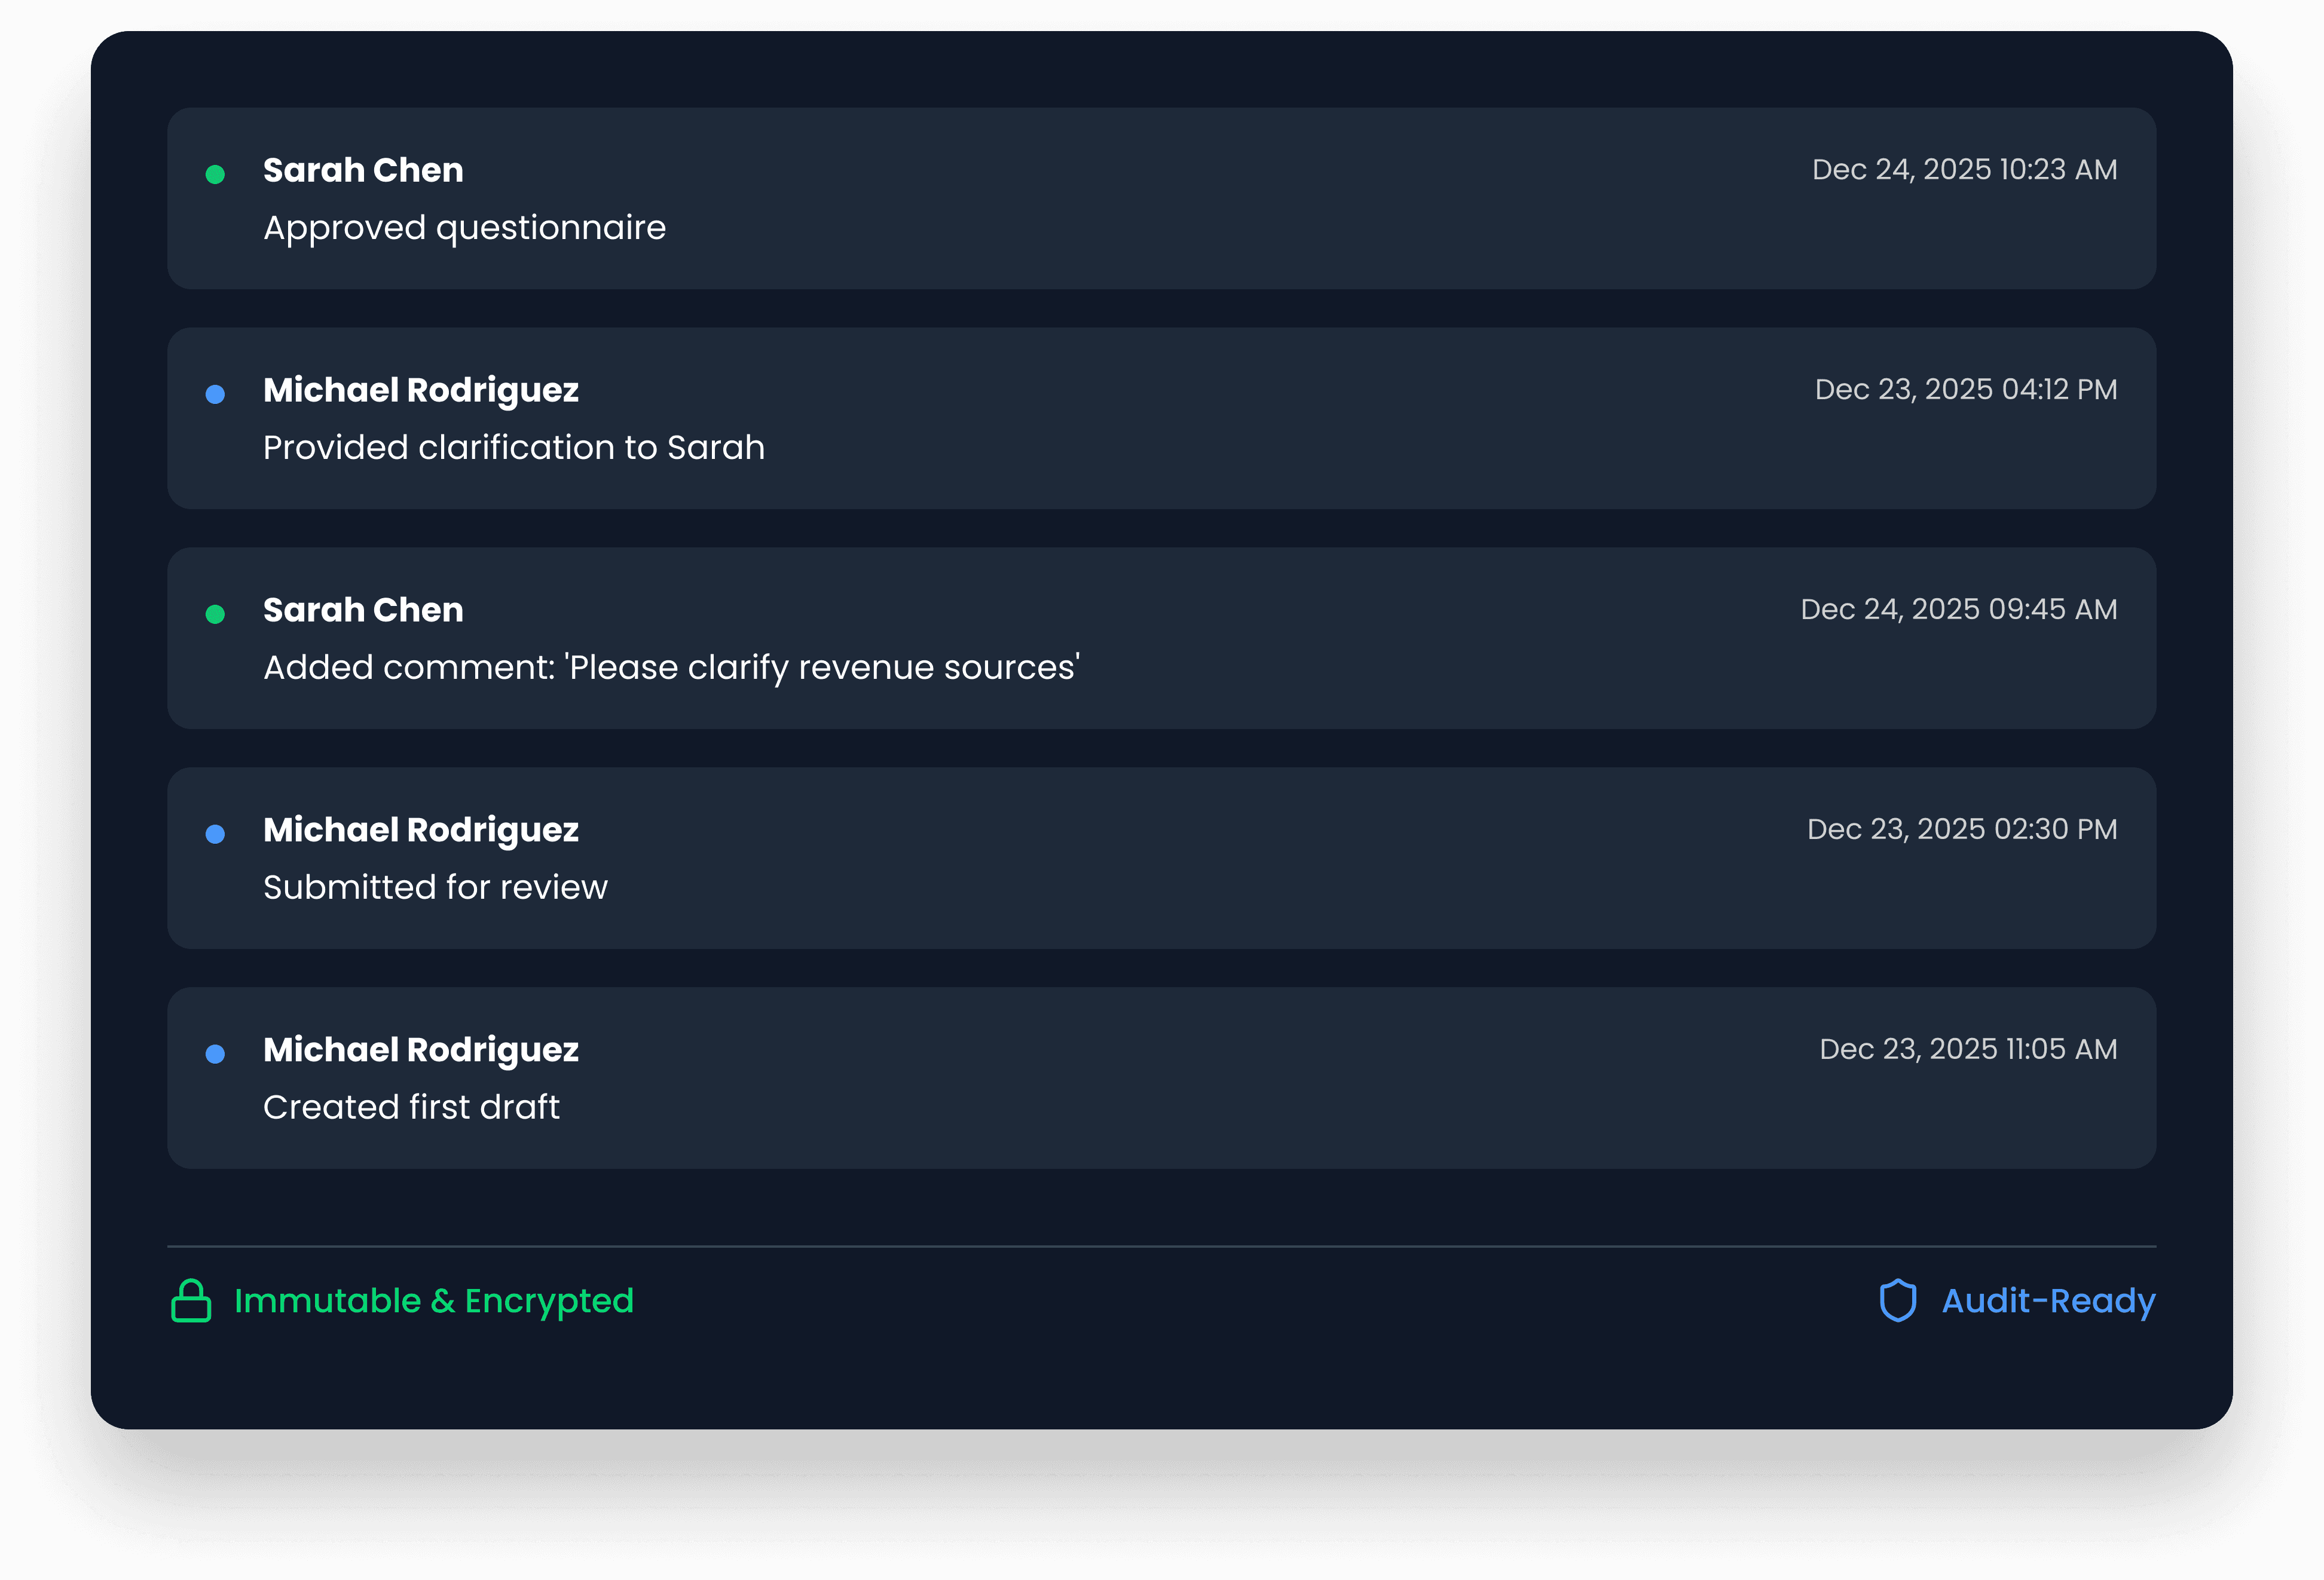This screenshot has width=2324, height=1580.
Task: Click the Dec 23, 2025 02:30 PM timestamp
Action: coord(1962,830)
